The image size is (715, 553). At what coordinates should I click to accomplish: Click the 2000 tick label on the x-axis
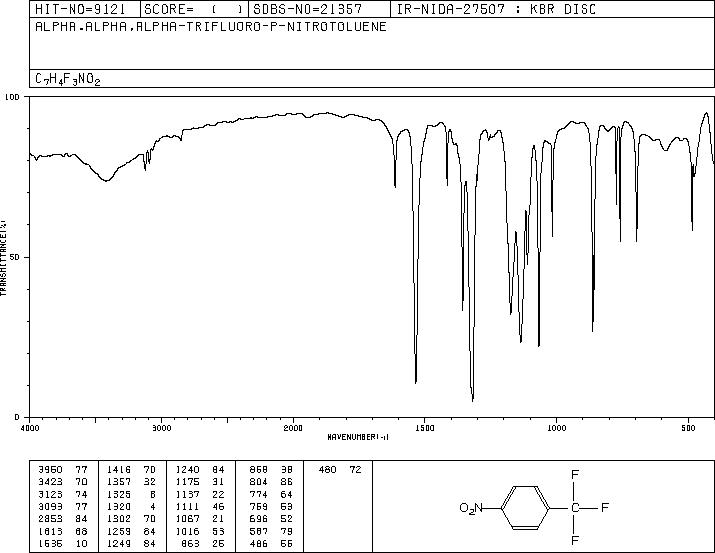tap(293, 428)
